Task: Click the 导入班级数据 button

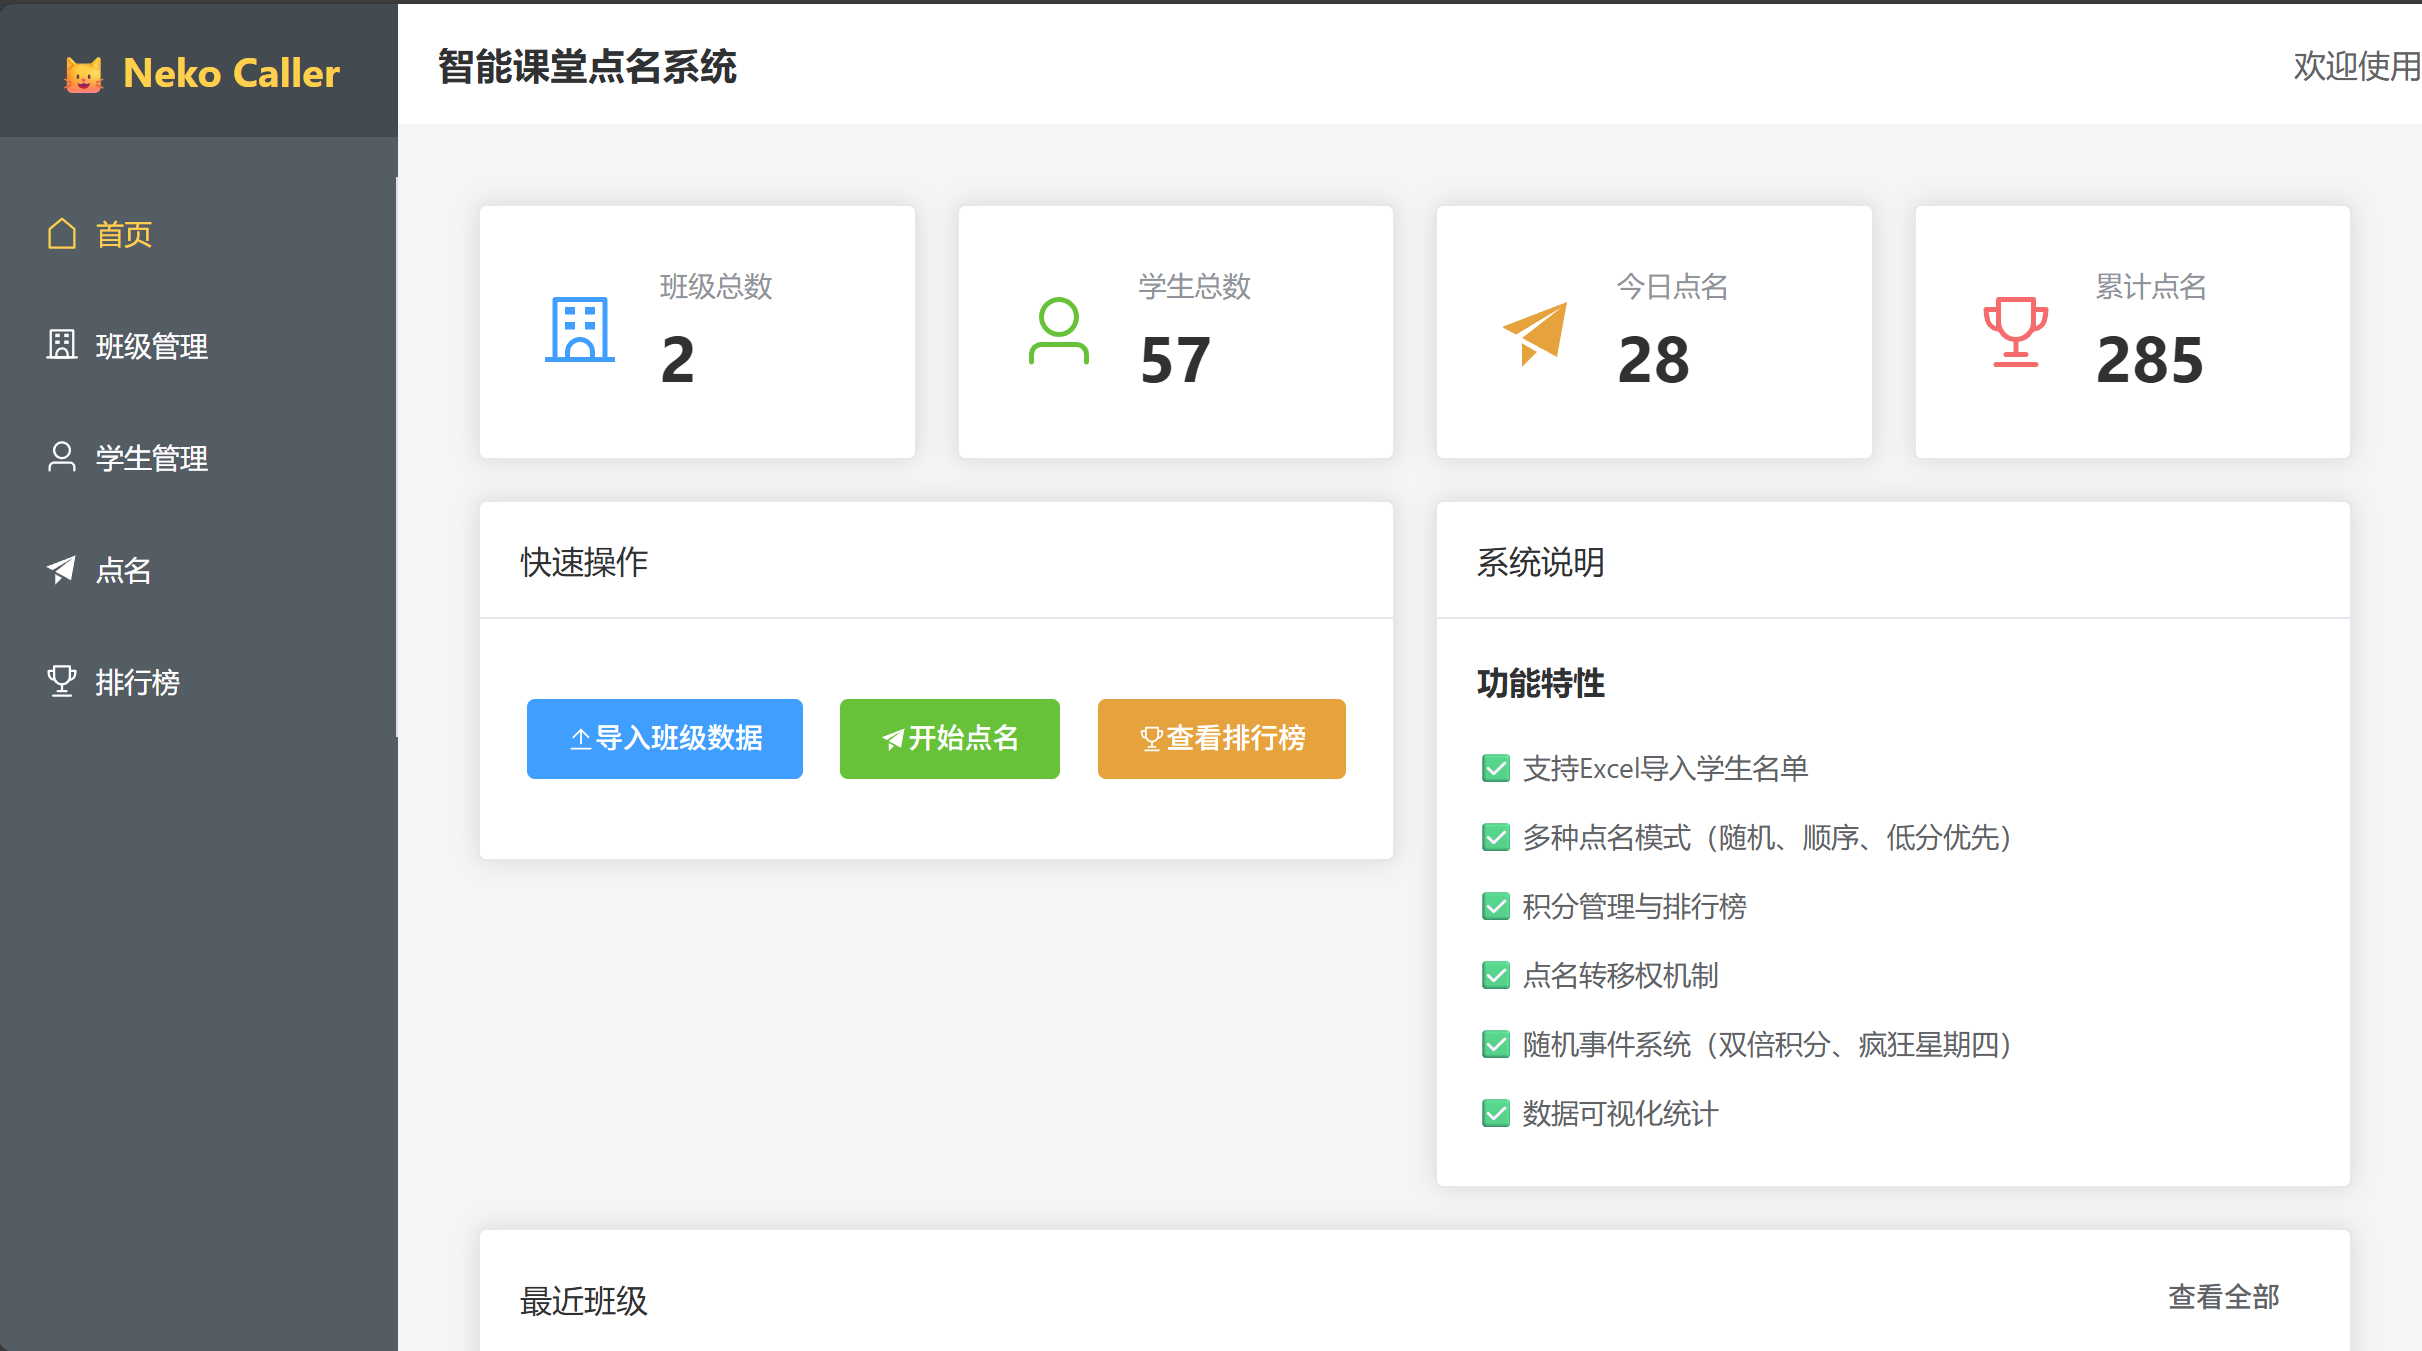Action: tap(664, 739)
